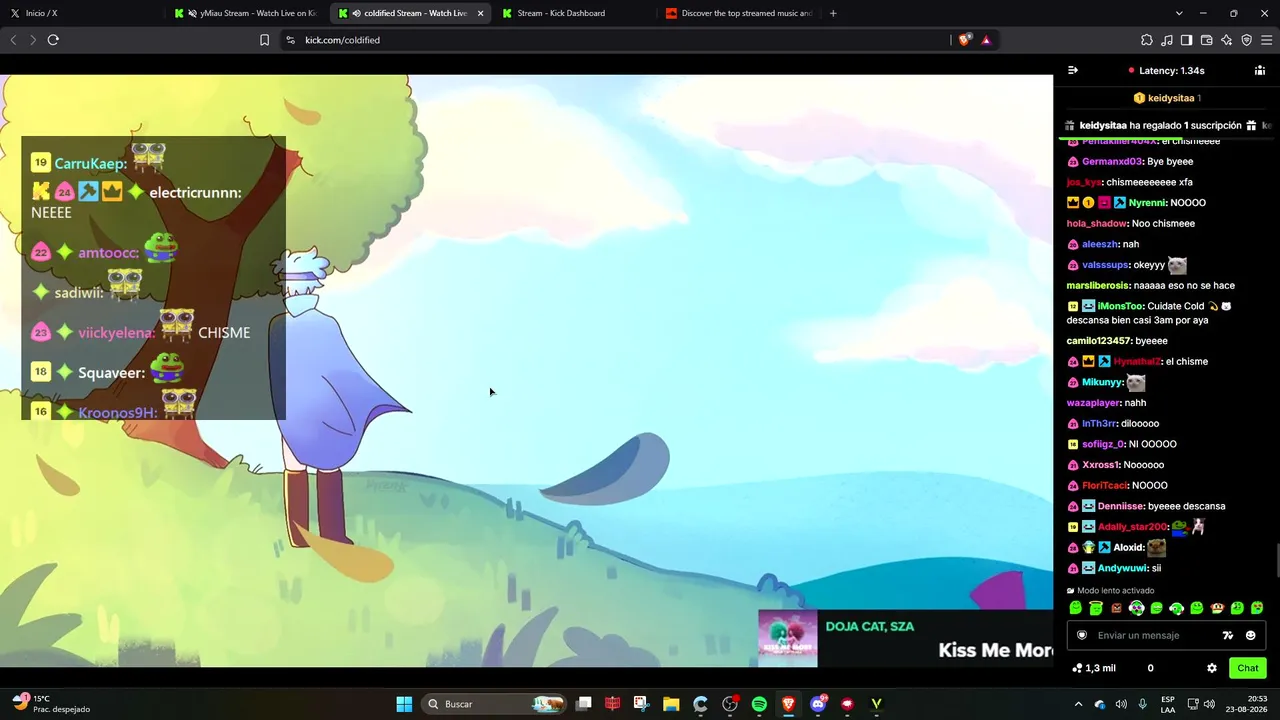Insert the first green smiling quick emote
This screenshot has height=720, width=1280.
pyautogui.click(x=1076, y=608)
